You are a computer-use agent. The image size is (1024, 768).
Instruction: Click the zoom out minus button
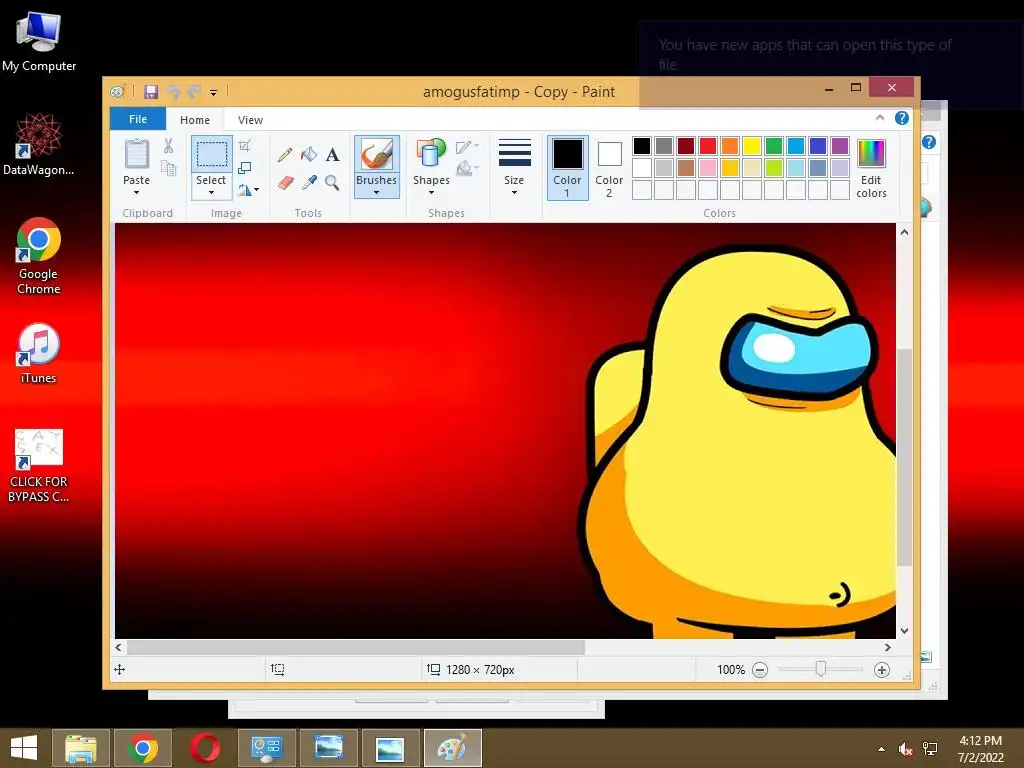760,669
